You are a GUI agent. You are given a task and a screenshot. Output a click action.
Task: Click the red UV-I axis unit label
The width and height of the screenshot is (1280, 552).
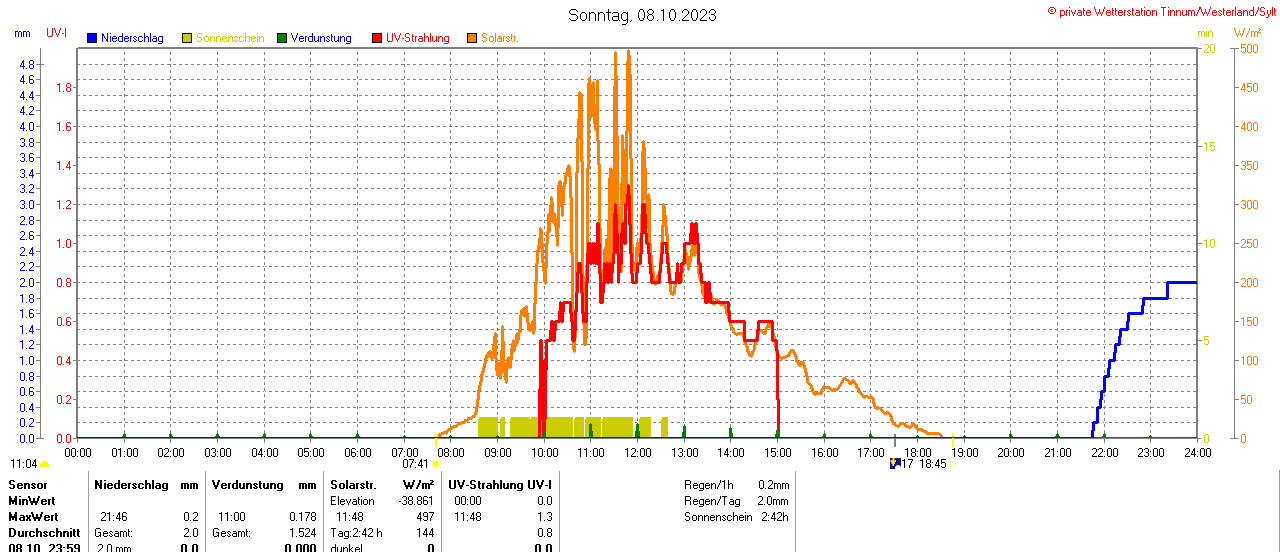click(57, 33)
